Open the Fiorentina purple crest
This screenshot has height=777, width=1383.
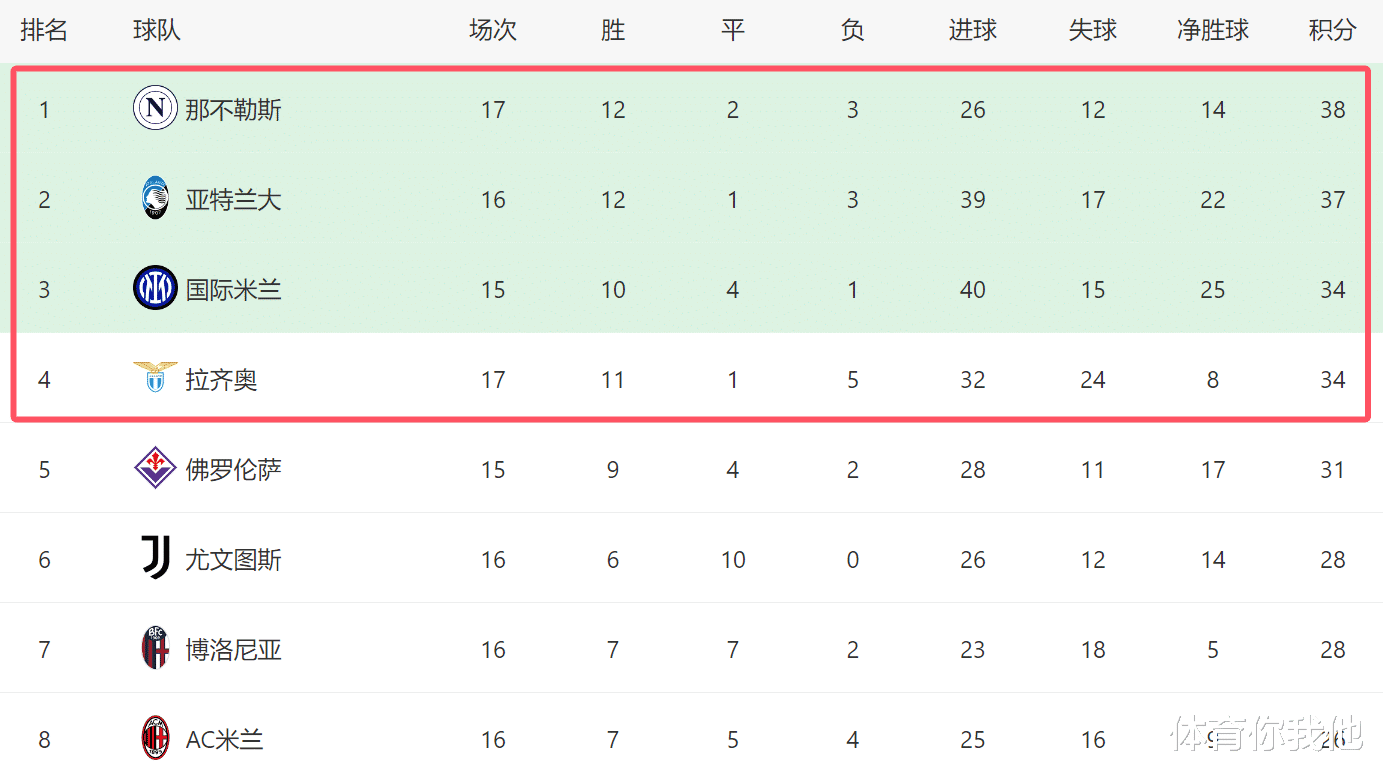[x=155, y=468]
